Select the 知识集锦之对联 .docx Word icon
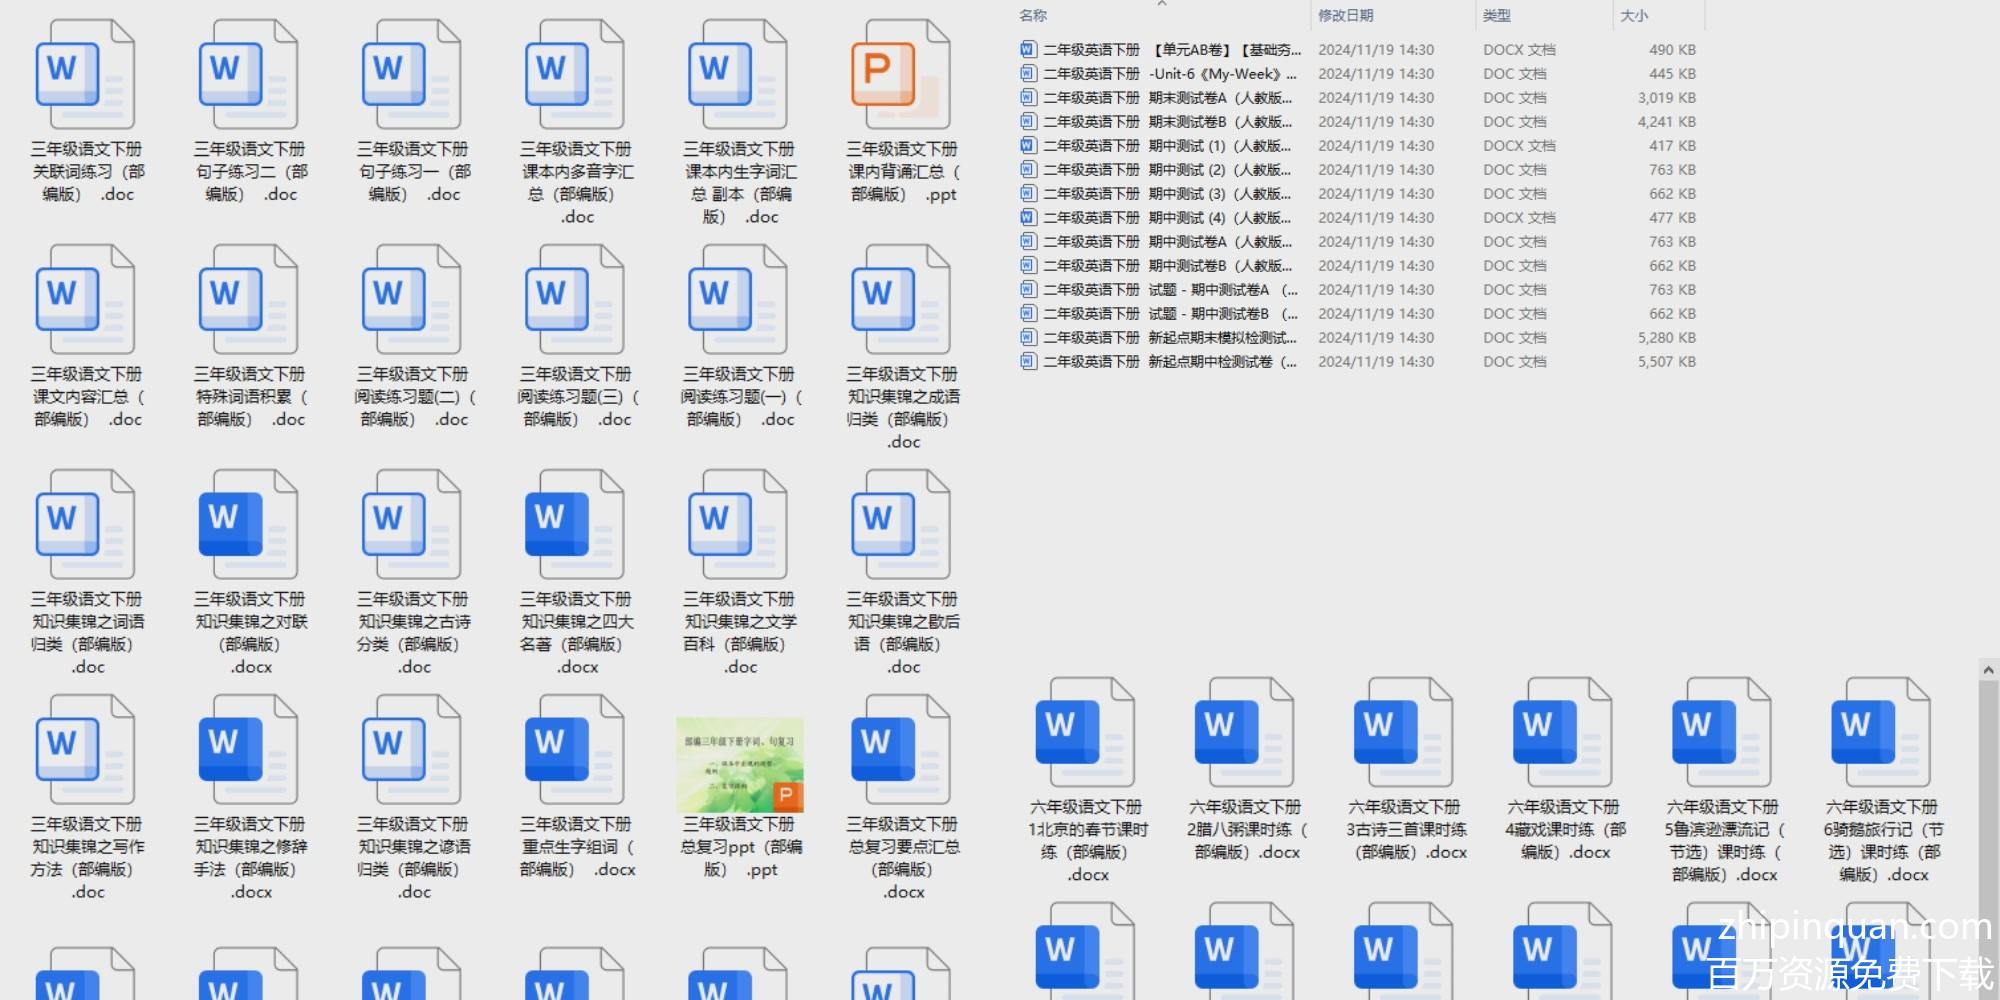Screen dimensions: 2000x1000 point(248,526)
